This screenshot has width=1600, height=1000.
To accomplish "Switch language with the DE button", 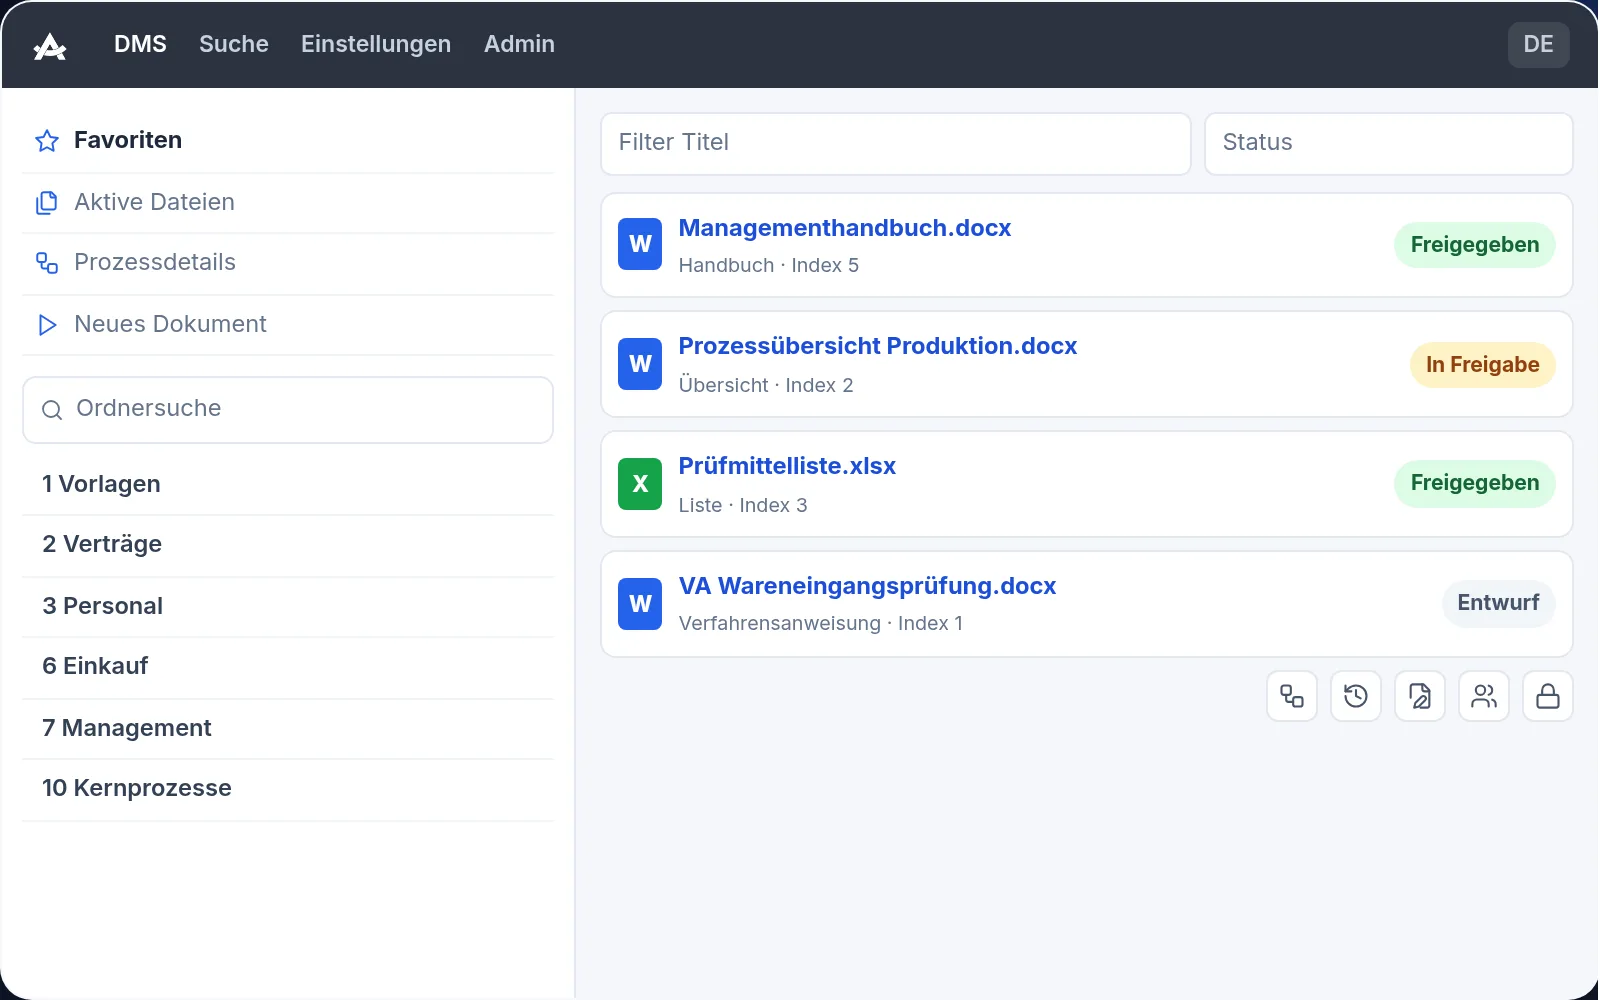I will [1538, 44].
